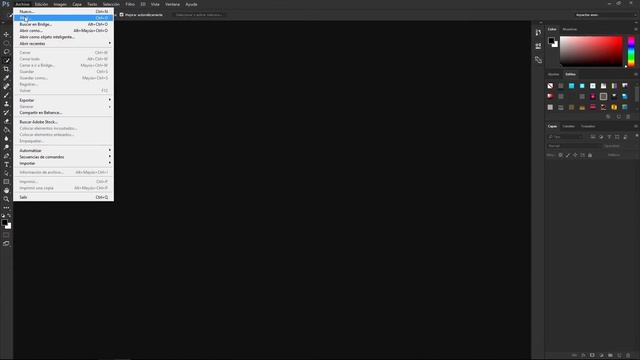Click Buscar Adobe Stock entry
Viewport: 640px width, 360px height.
click(64, 122)
